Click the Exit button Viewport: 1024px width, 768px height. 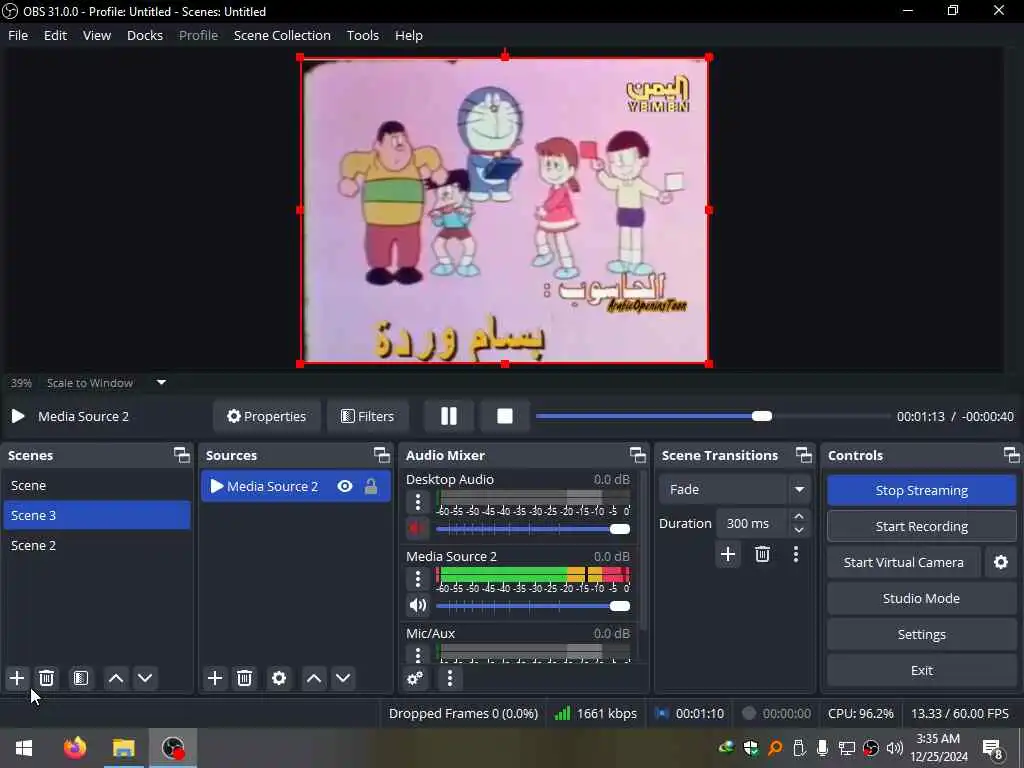[921, 670]
